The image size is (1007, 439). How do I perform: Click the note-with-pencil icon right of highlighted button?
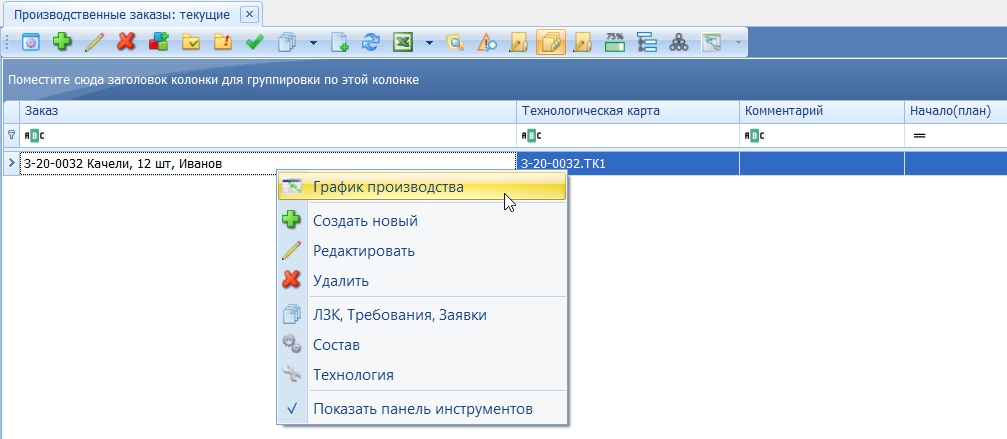pyautogui.click(x=582, y=43)
